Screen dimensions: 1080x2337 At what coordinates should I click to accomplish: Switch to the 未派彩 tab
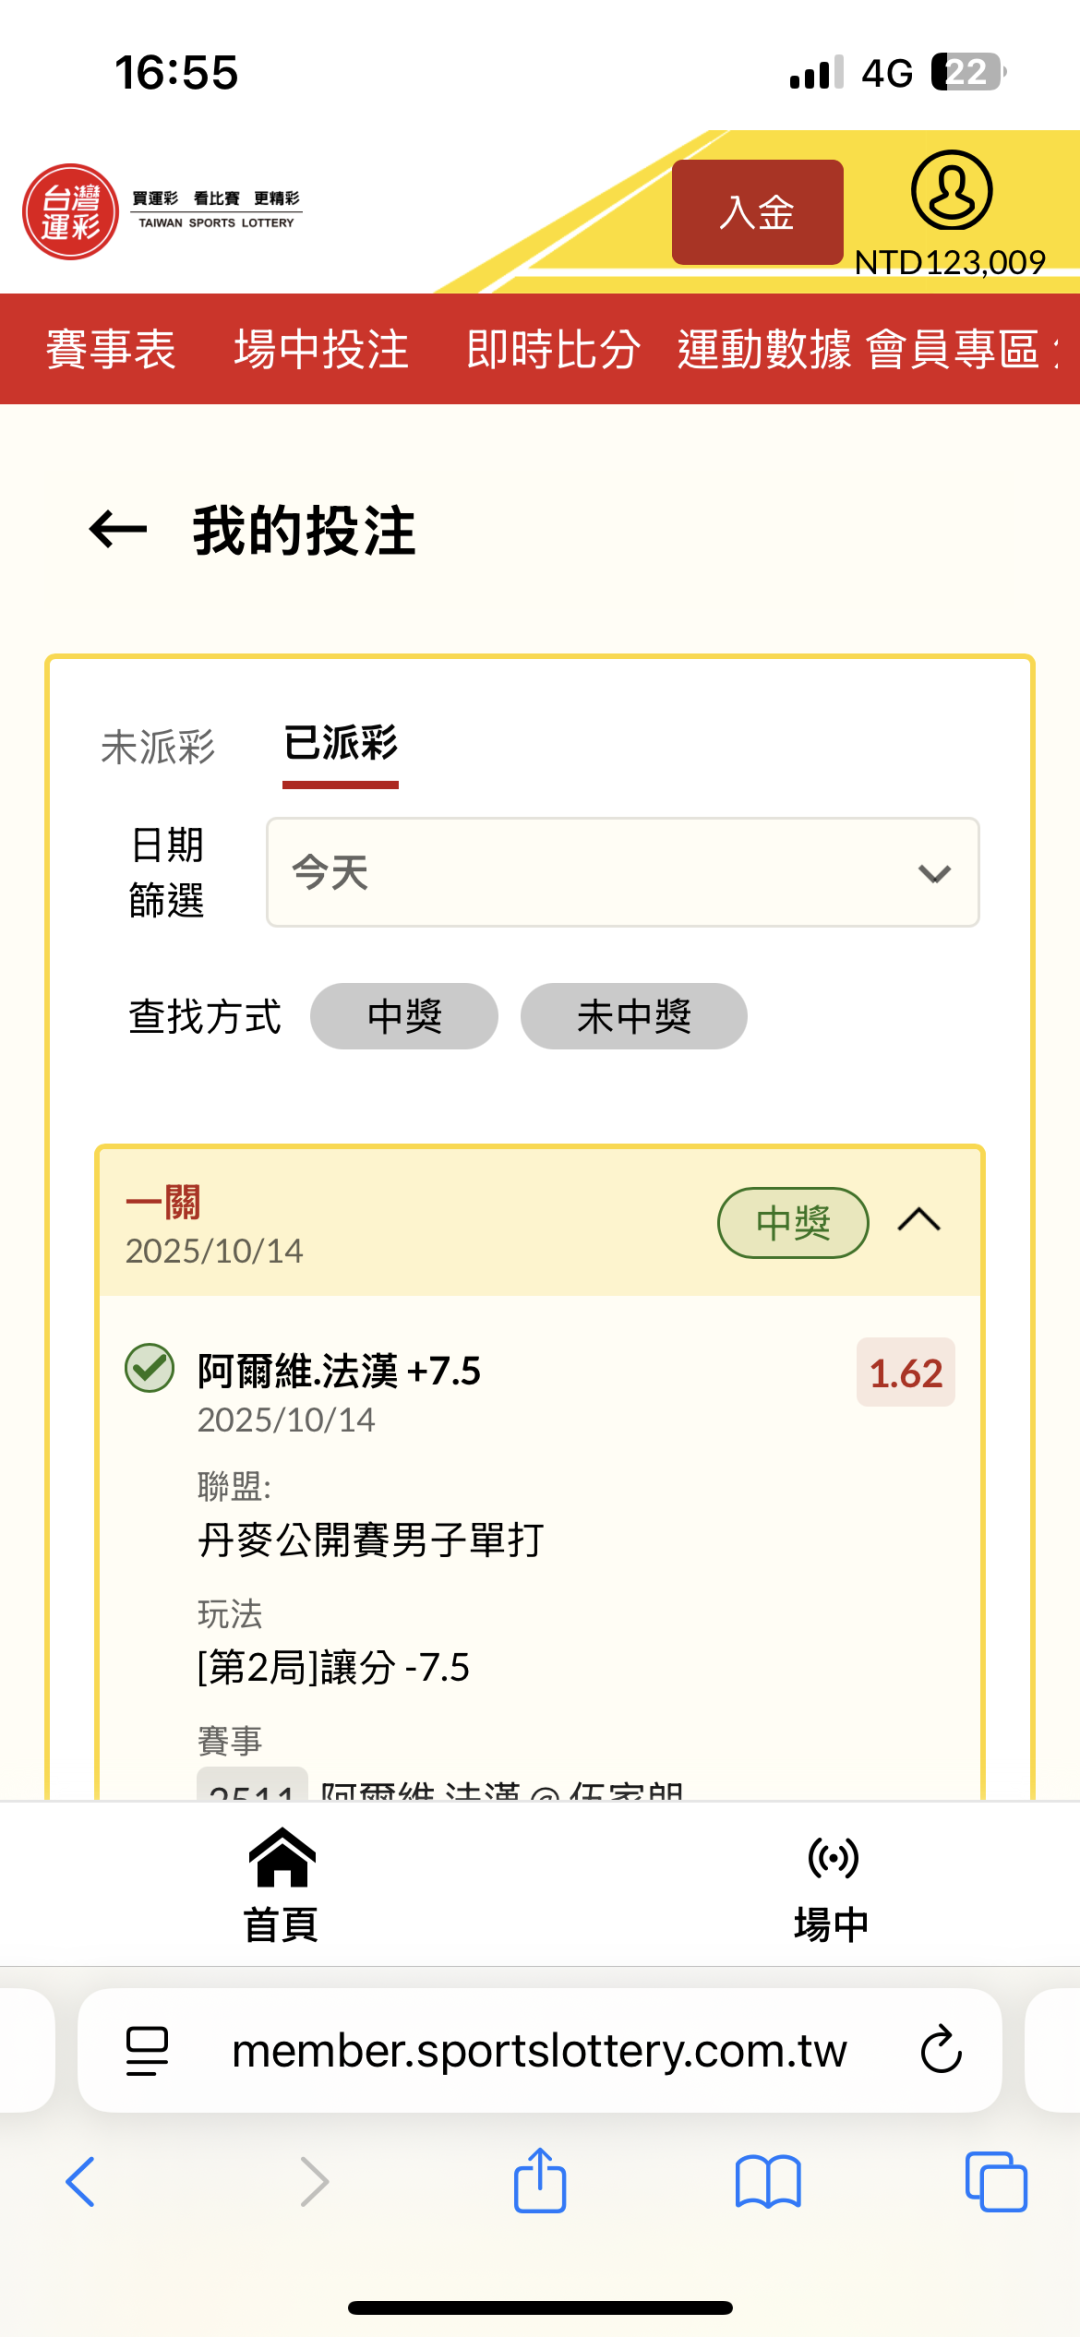[158, 746]
